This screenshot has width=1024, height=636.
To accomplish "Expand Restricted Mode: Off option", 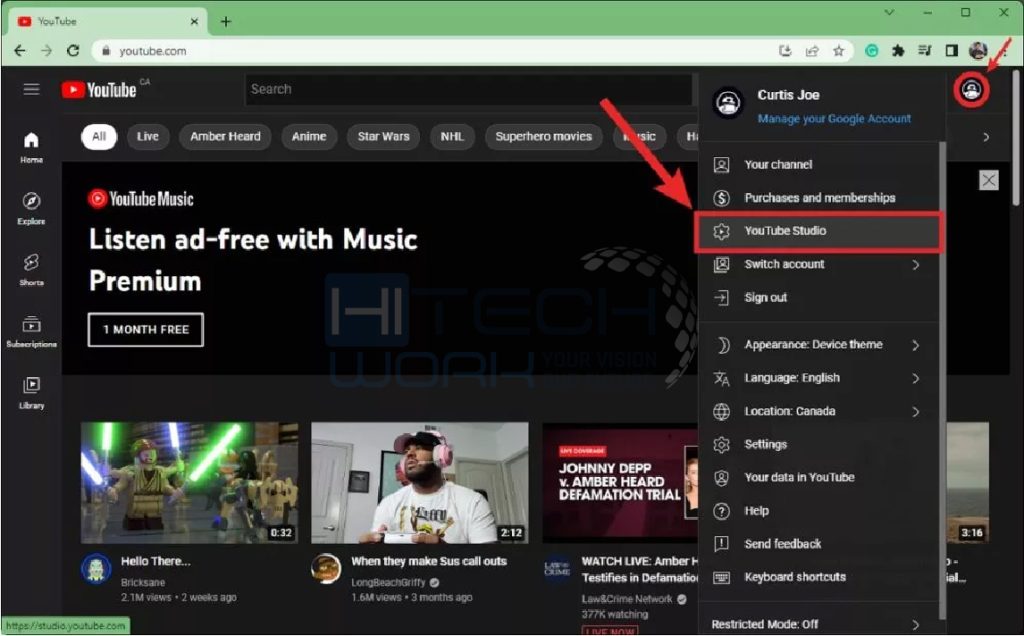I will [x=818, y=624].
